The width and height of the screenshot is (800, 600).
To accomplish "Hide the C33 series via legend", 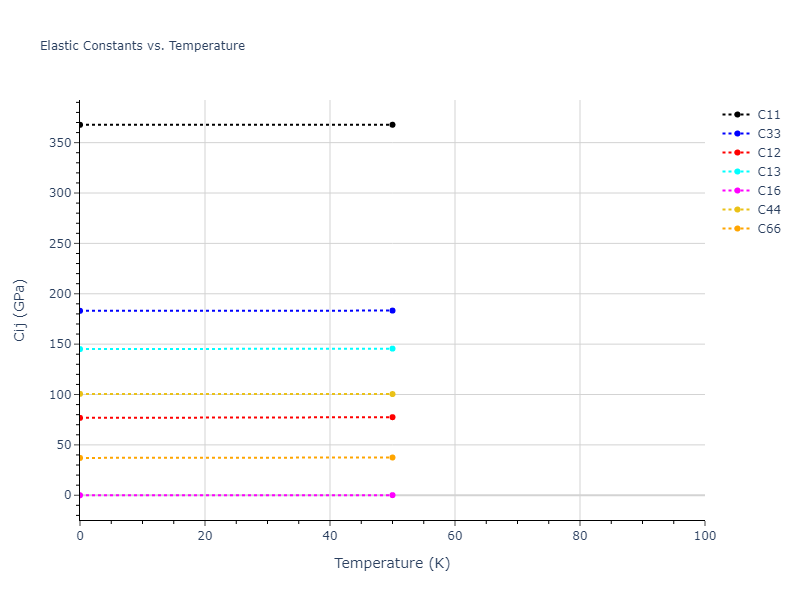I will coord(768,134).
